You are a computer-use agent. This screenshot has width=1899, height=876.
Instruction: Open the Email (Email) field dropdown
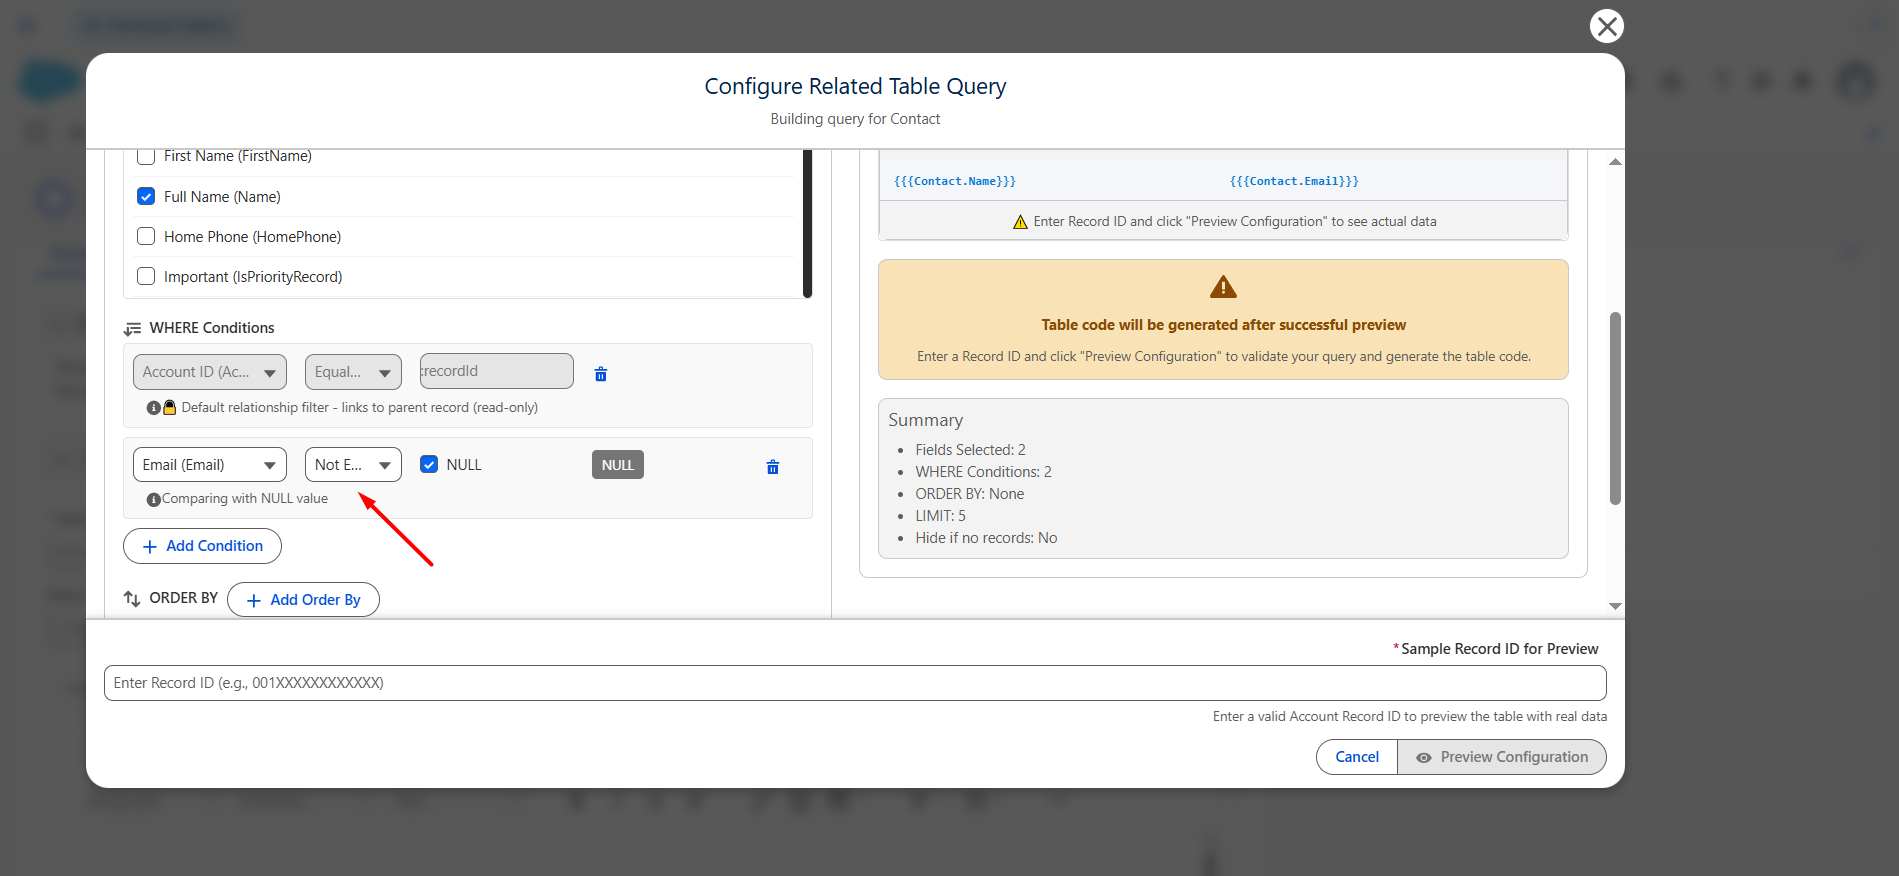[x=210, y=465]
